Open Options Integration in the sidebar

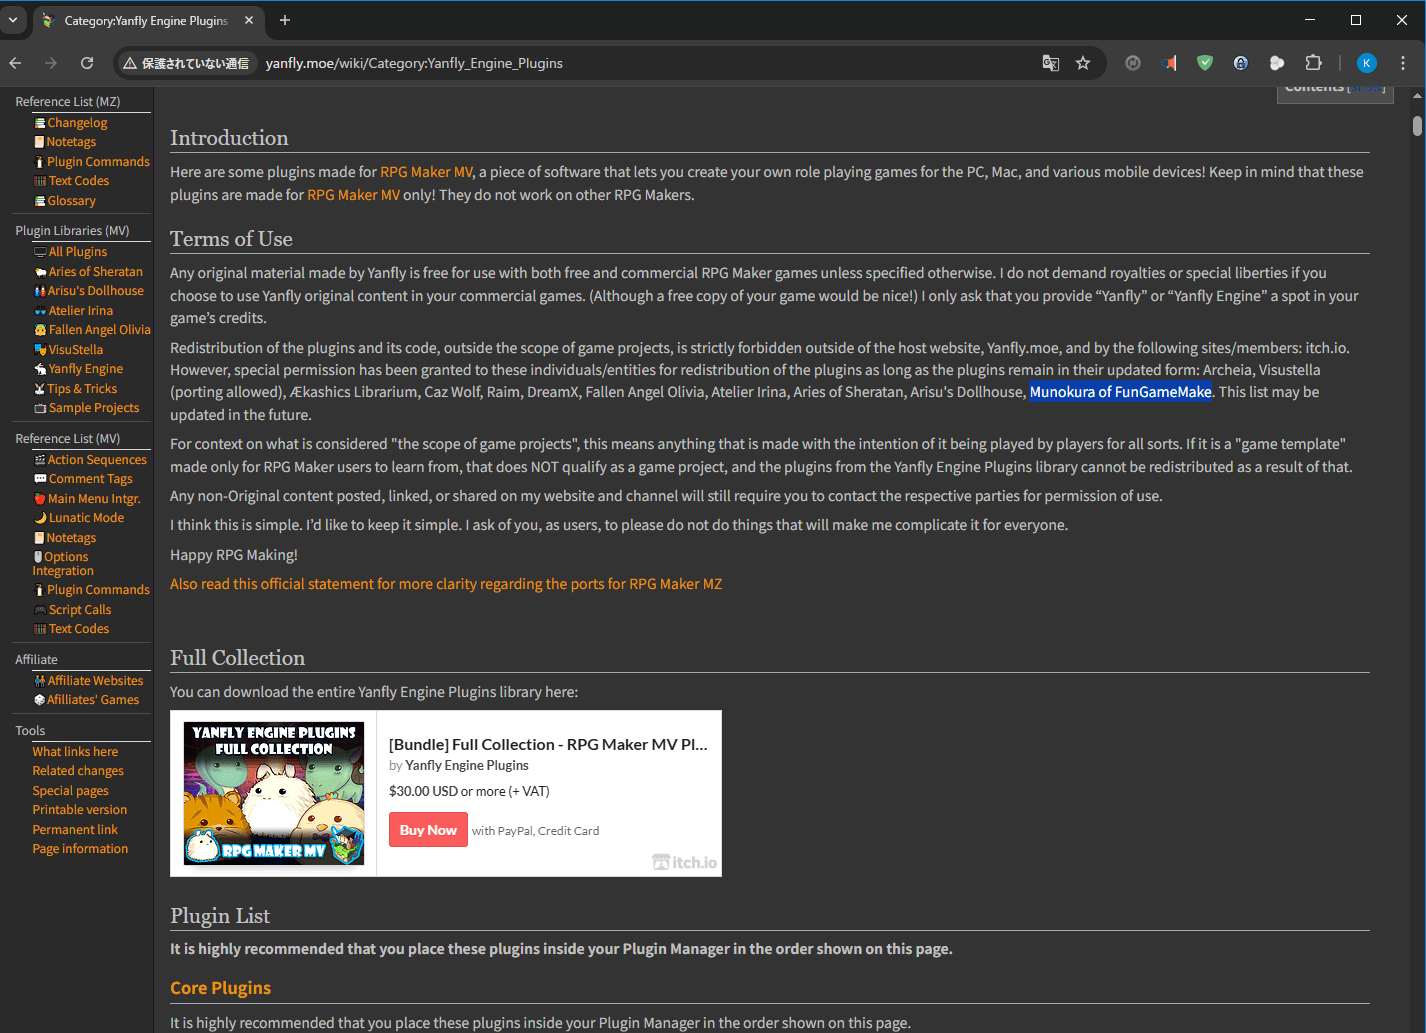(x=62, y=564)
